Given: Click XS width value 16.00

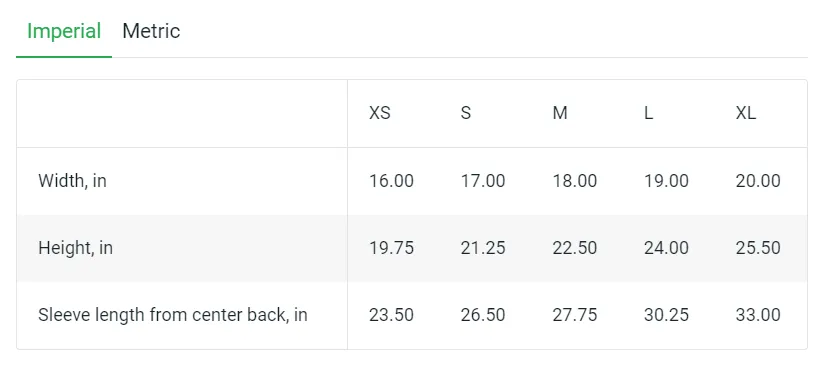Looking at the screenshot, I should (391, 181).
